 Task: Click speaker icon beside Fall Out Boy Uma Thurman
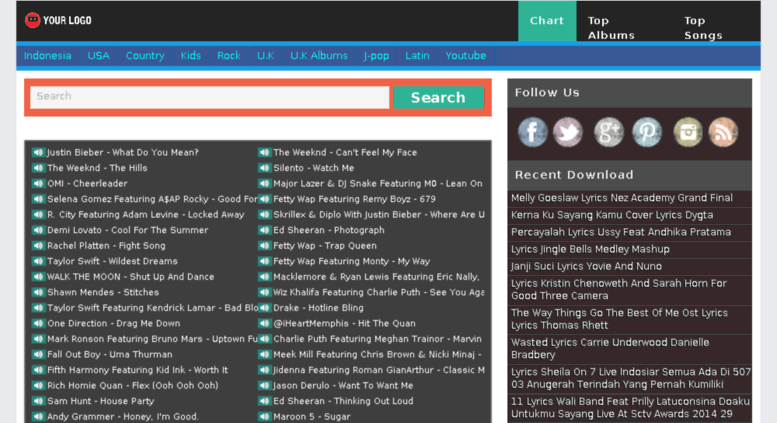38,354
